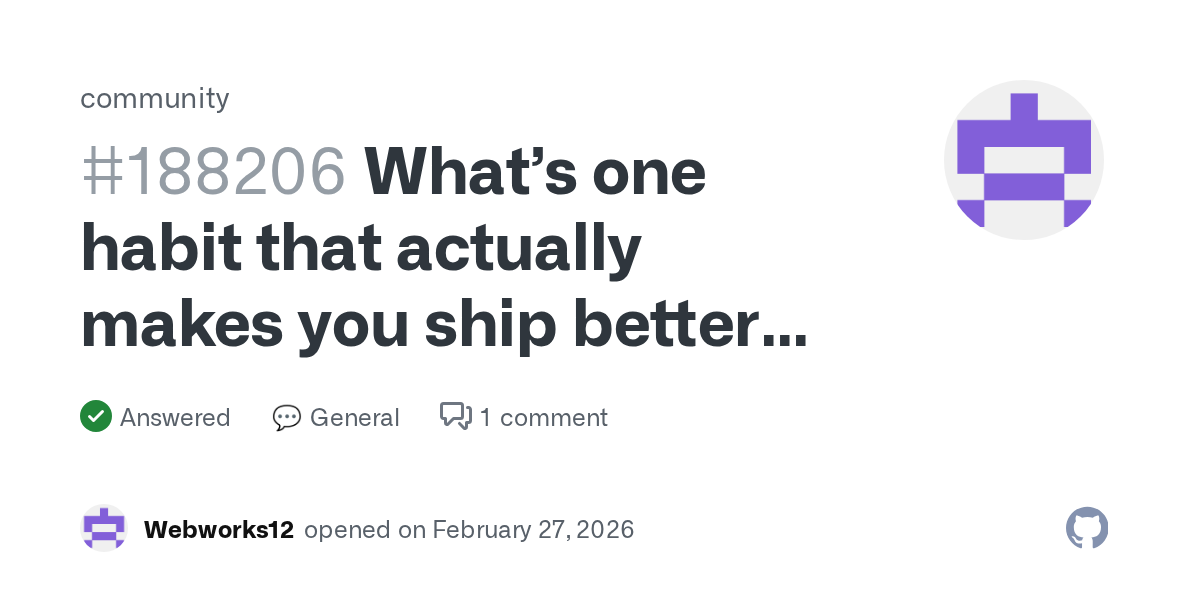This screenshot has width=1200, height=600.
Task: Click the 'habit that actually' title line
Action: (x=360, y=248)
